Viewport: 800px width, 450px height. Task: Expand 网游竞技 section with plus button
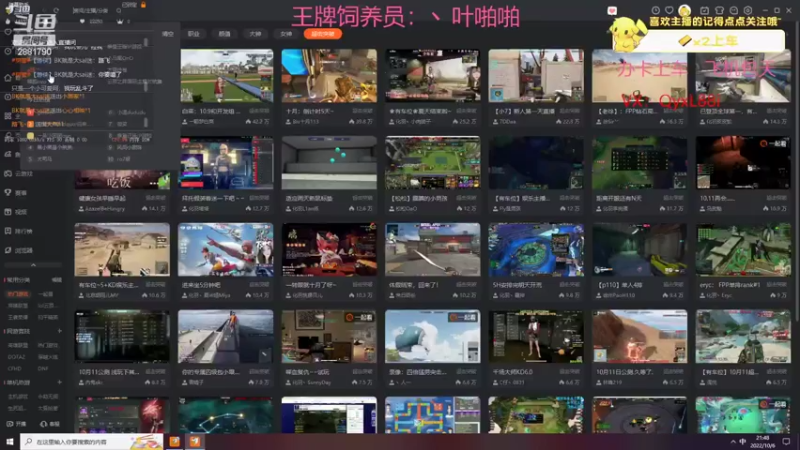[59, 331]
